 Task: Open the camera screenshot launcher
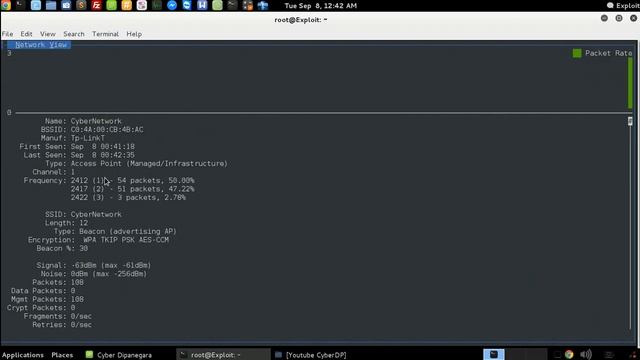(66, 5)
